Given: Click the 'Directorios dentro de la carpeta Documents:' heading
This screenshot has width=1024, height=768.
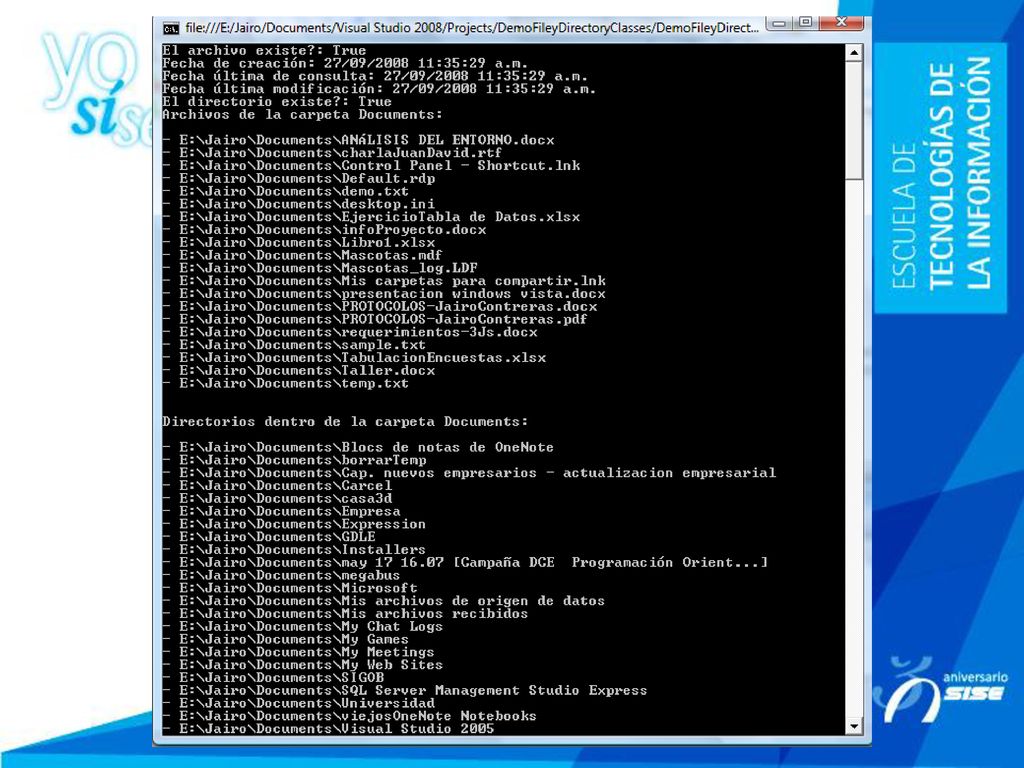Looking at the screenshot, I should [x=345, y=422].
